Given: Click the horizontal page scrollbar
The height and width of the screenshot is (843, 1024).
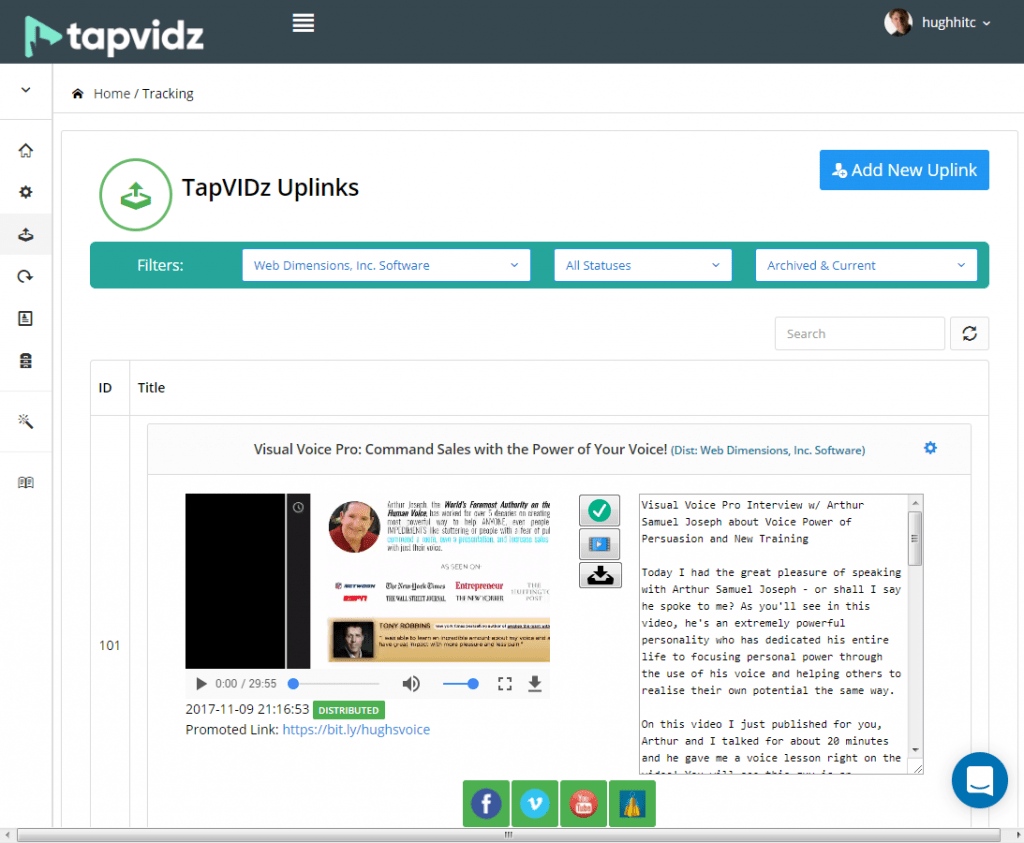Looking at the screenshot, I should 508,835.
